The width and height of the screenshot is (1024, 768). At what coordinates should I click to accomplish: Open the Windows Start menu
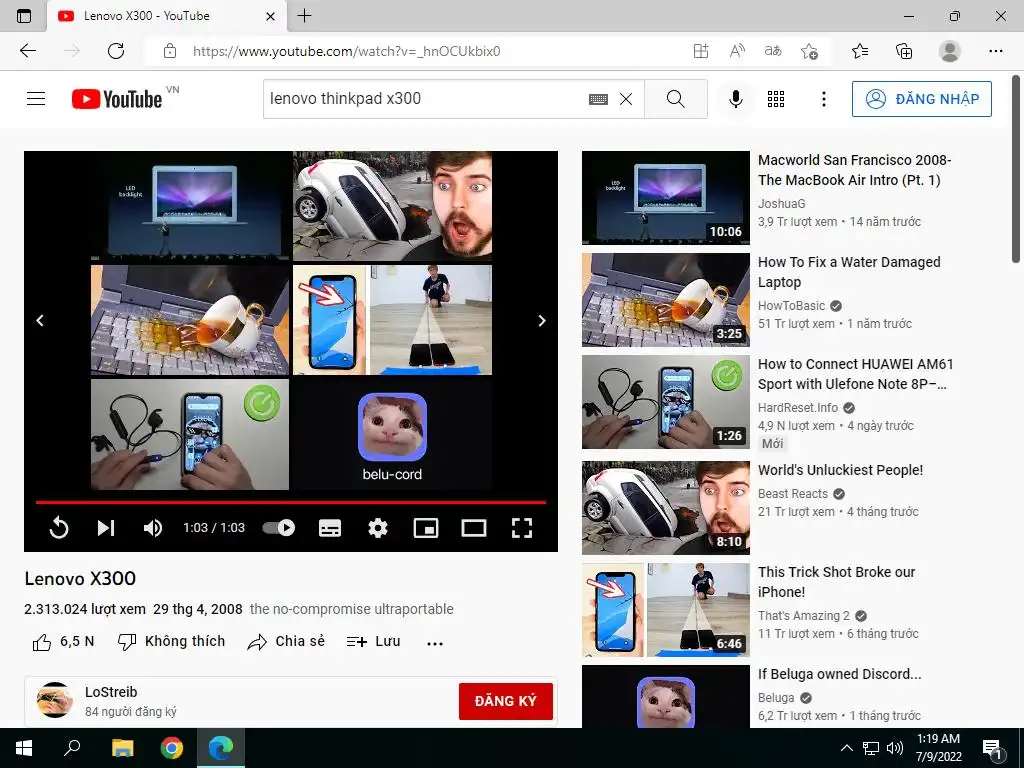24,748
